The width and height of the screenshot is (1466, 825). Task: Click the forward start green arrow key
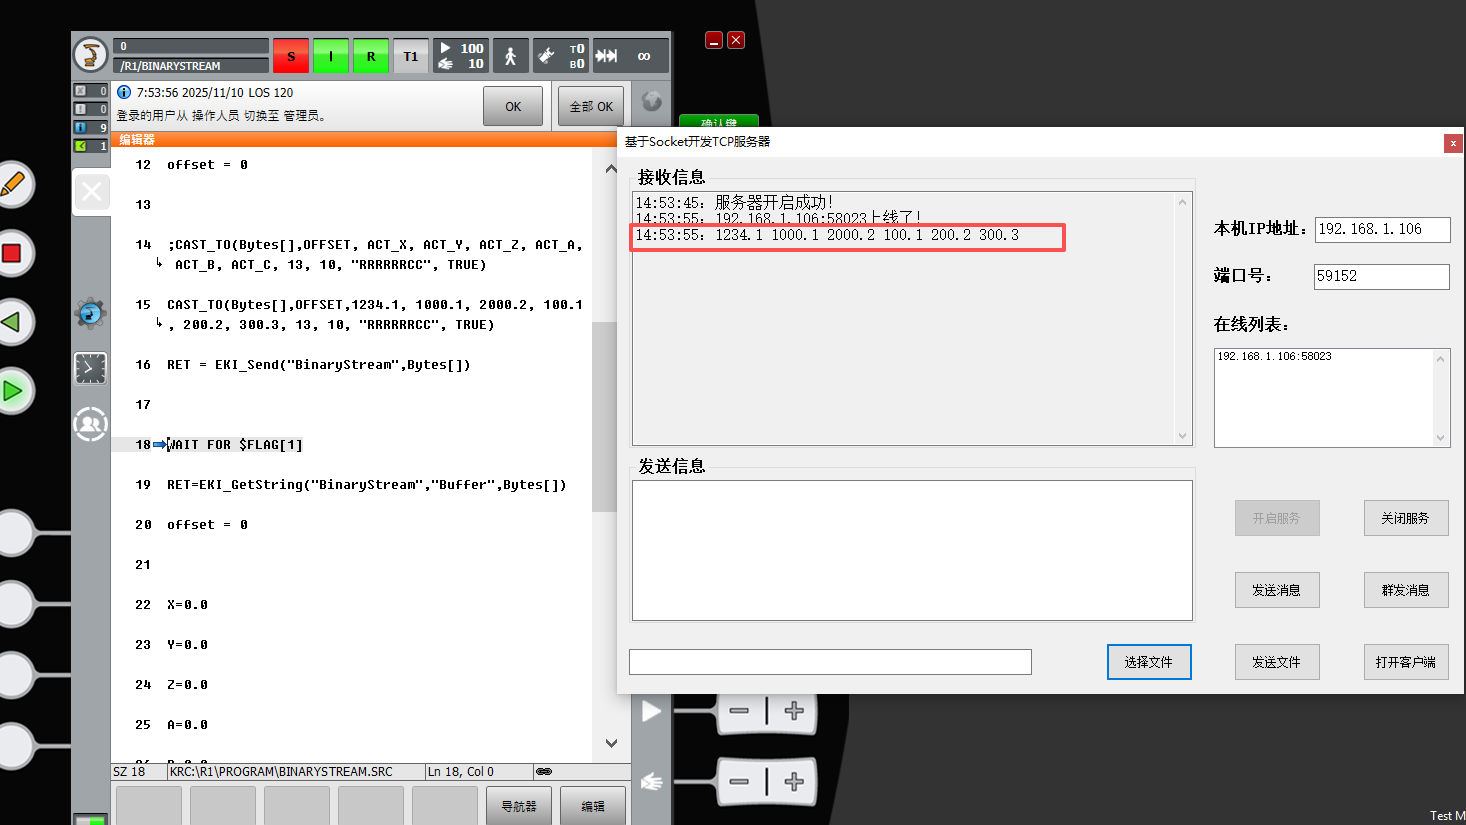pos(13,390)
